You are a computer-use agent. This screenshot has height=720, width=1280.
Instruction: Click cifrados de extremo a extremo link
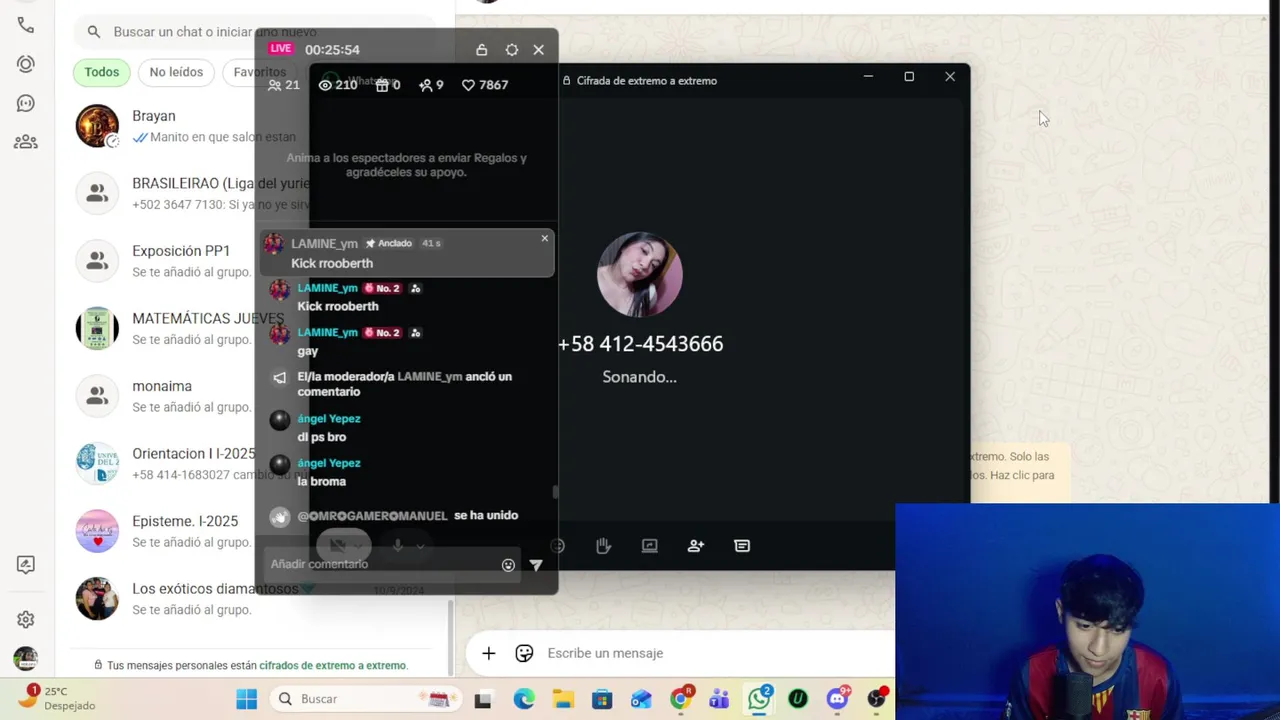point(332,665)
